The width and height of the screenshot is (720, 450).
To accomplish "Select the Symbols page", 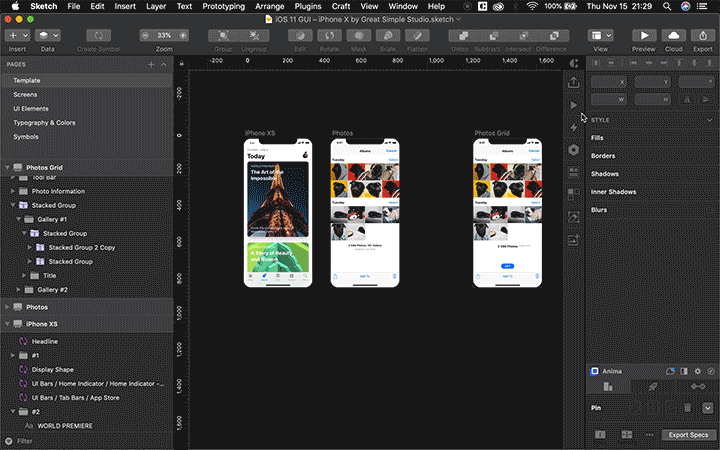I will pyautogui.click(x=87, y=137).
